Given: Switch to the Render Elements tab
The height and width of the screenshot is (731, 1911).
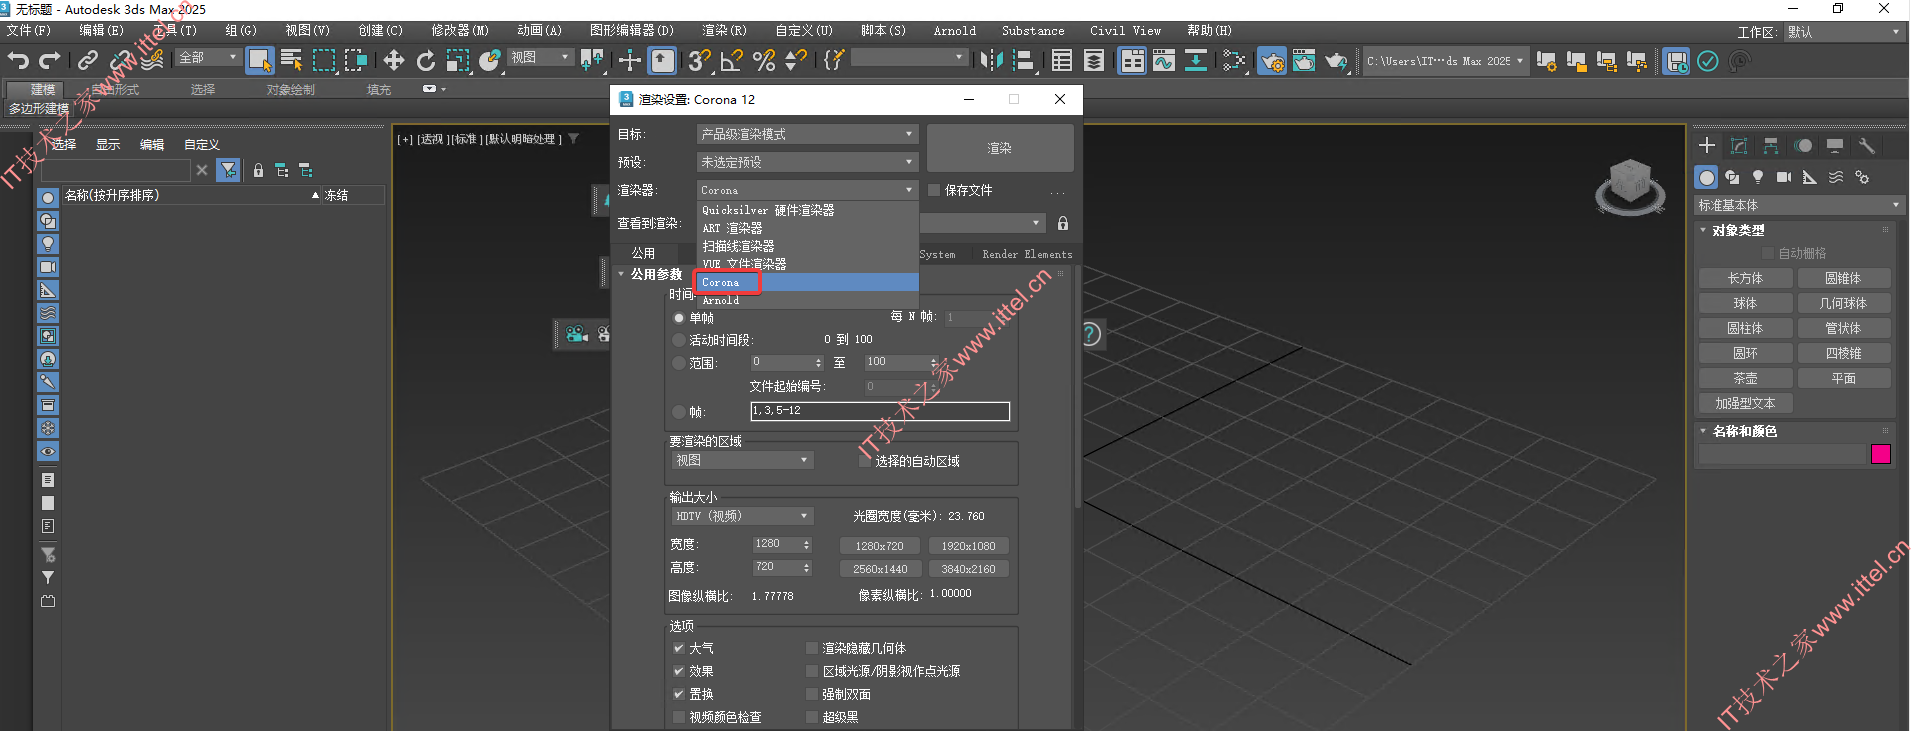Looking at the screenshot, I should tap(1027, 254).
